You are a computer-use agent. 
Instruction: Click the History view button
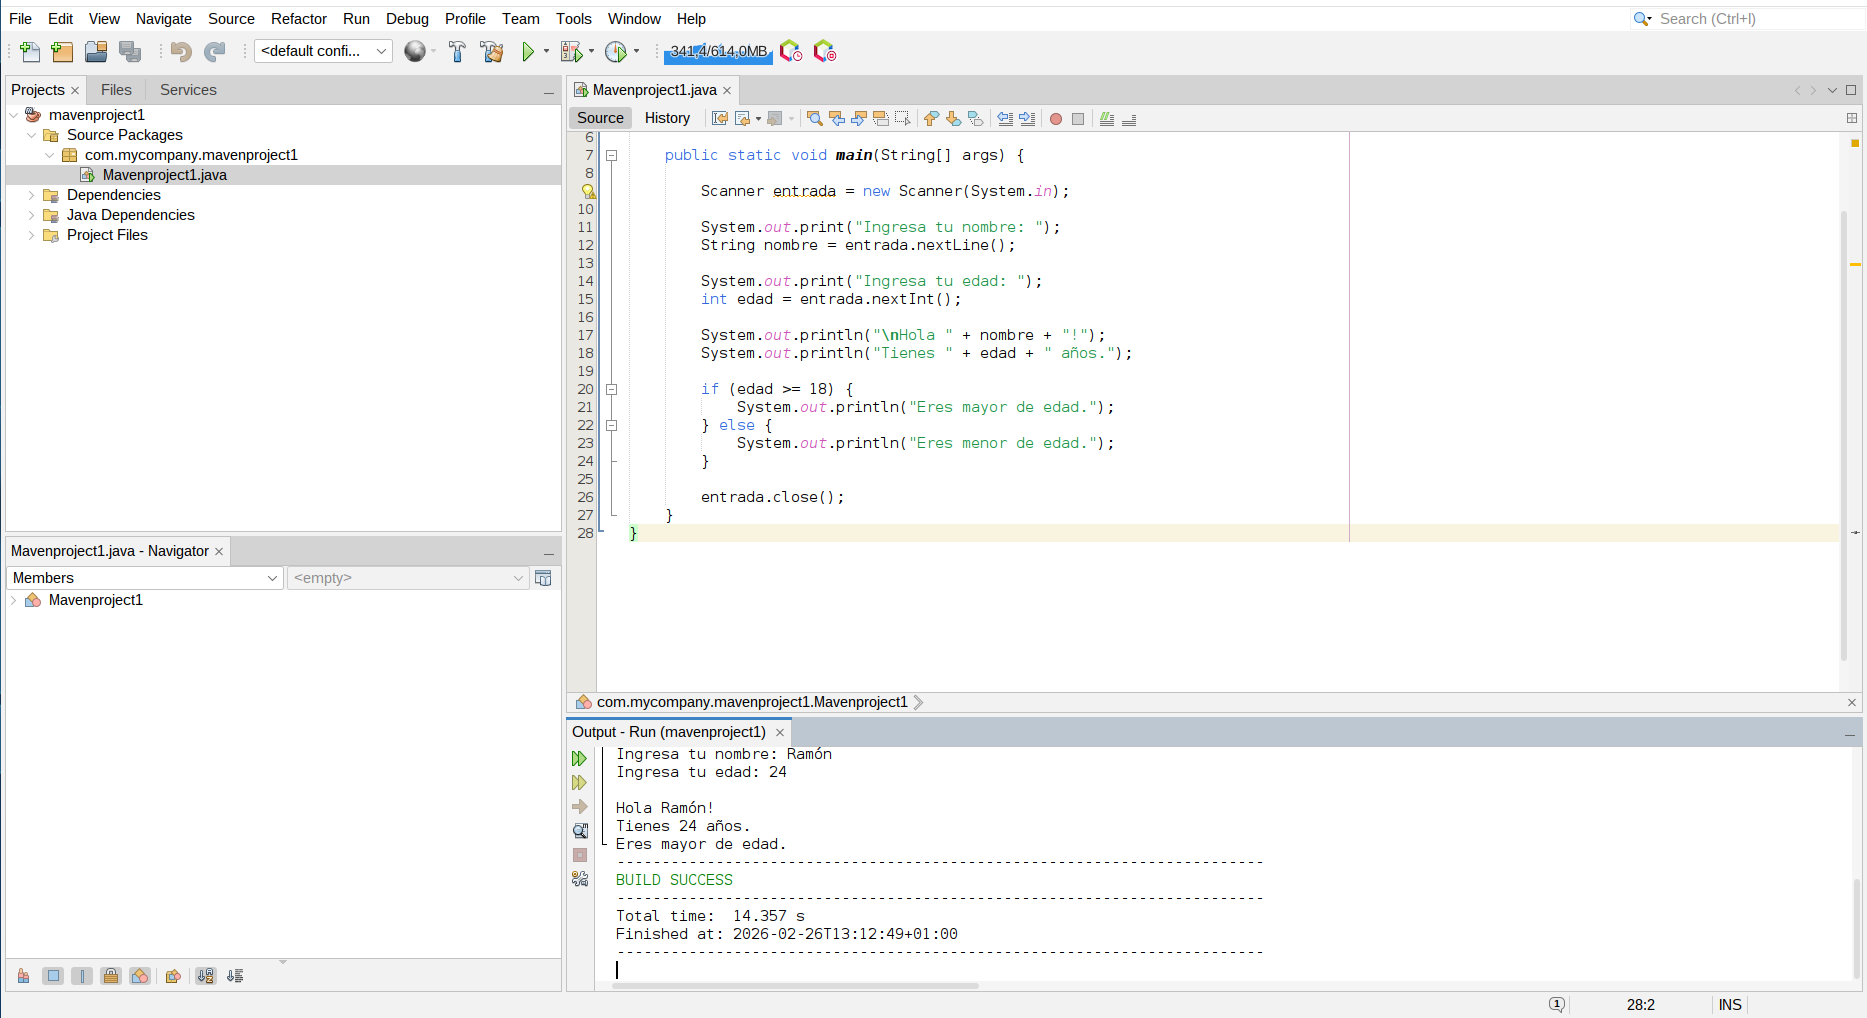pyautogui.click(x=667, y=118)
